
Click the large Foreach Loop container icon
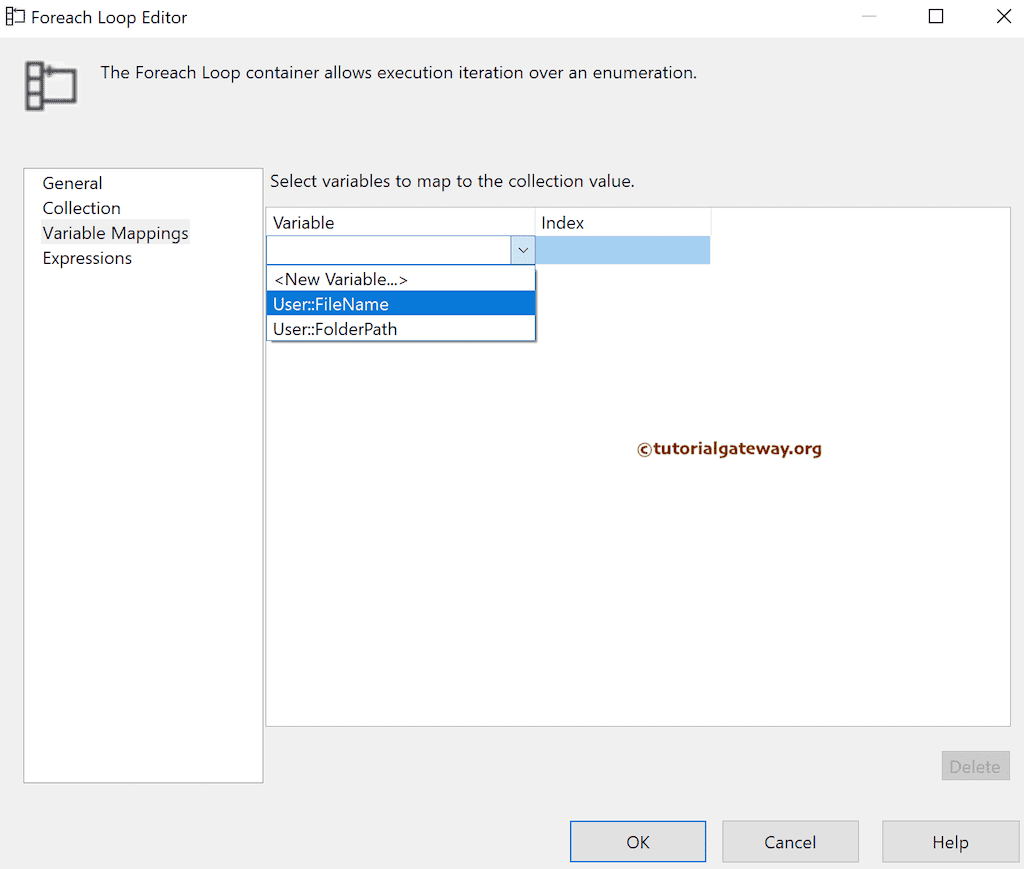pyautogui.click(x=50, y=86)
